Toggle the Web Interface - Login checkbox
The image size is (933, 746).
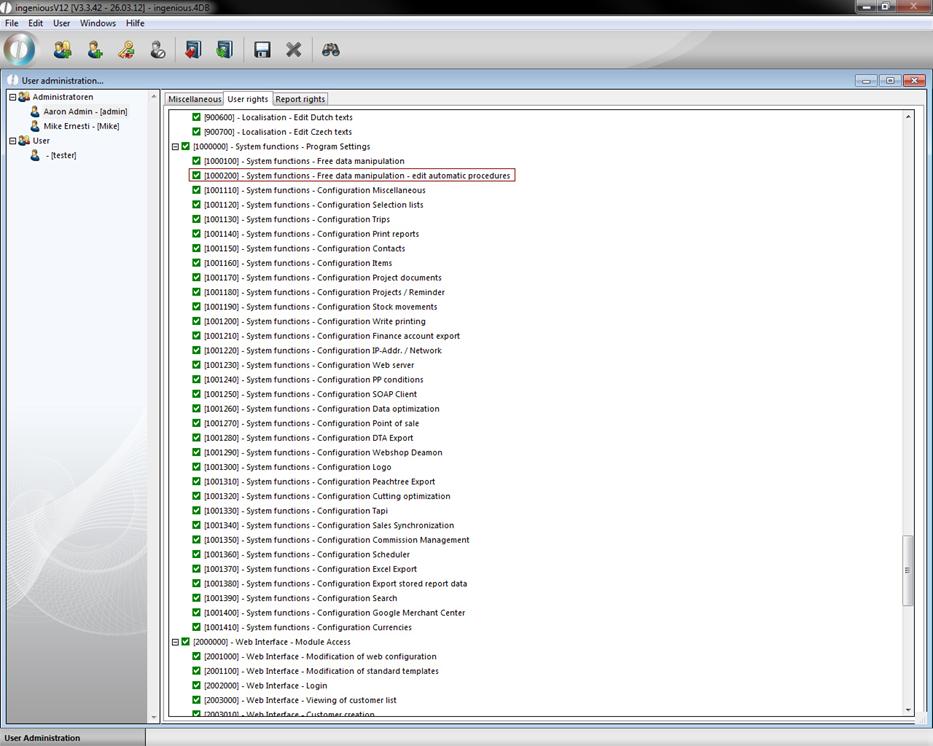point(197,686)
